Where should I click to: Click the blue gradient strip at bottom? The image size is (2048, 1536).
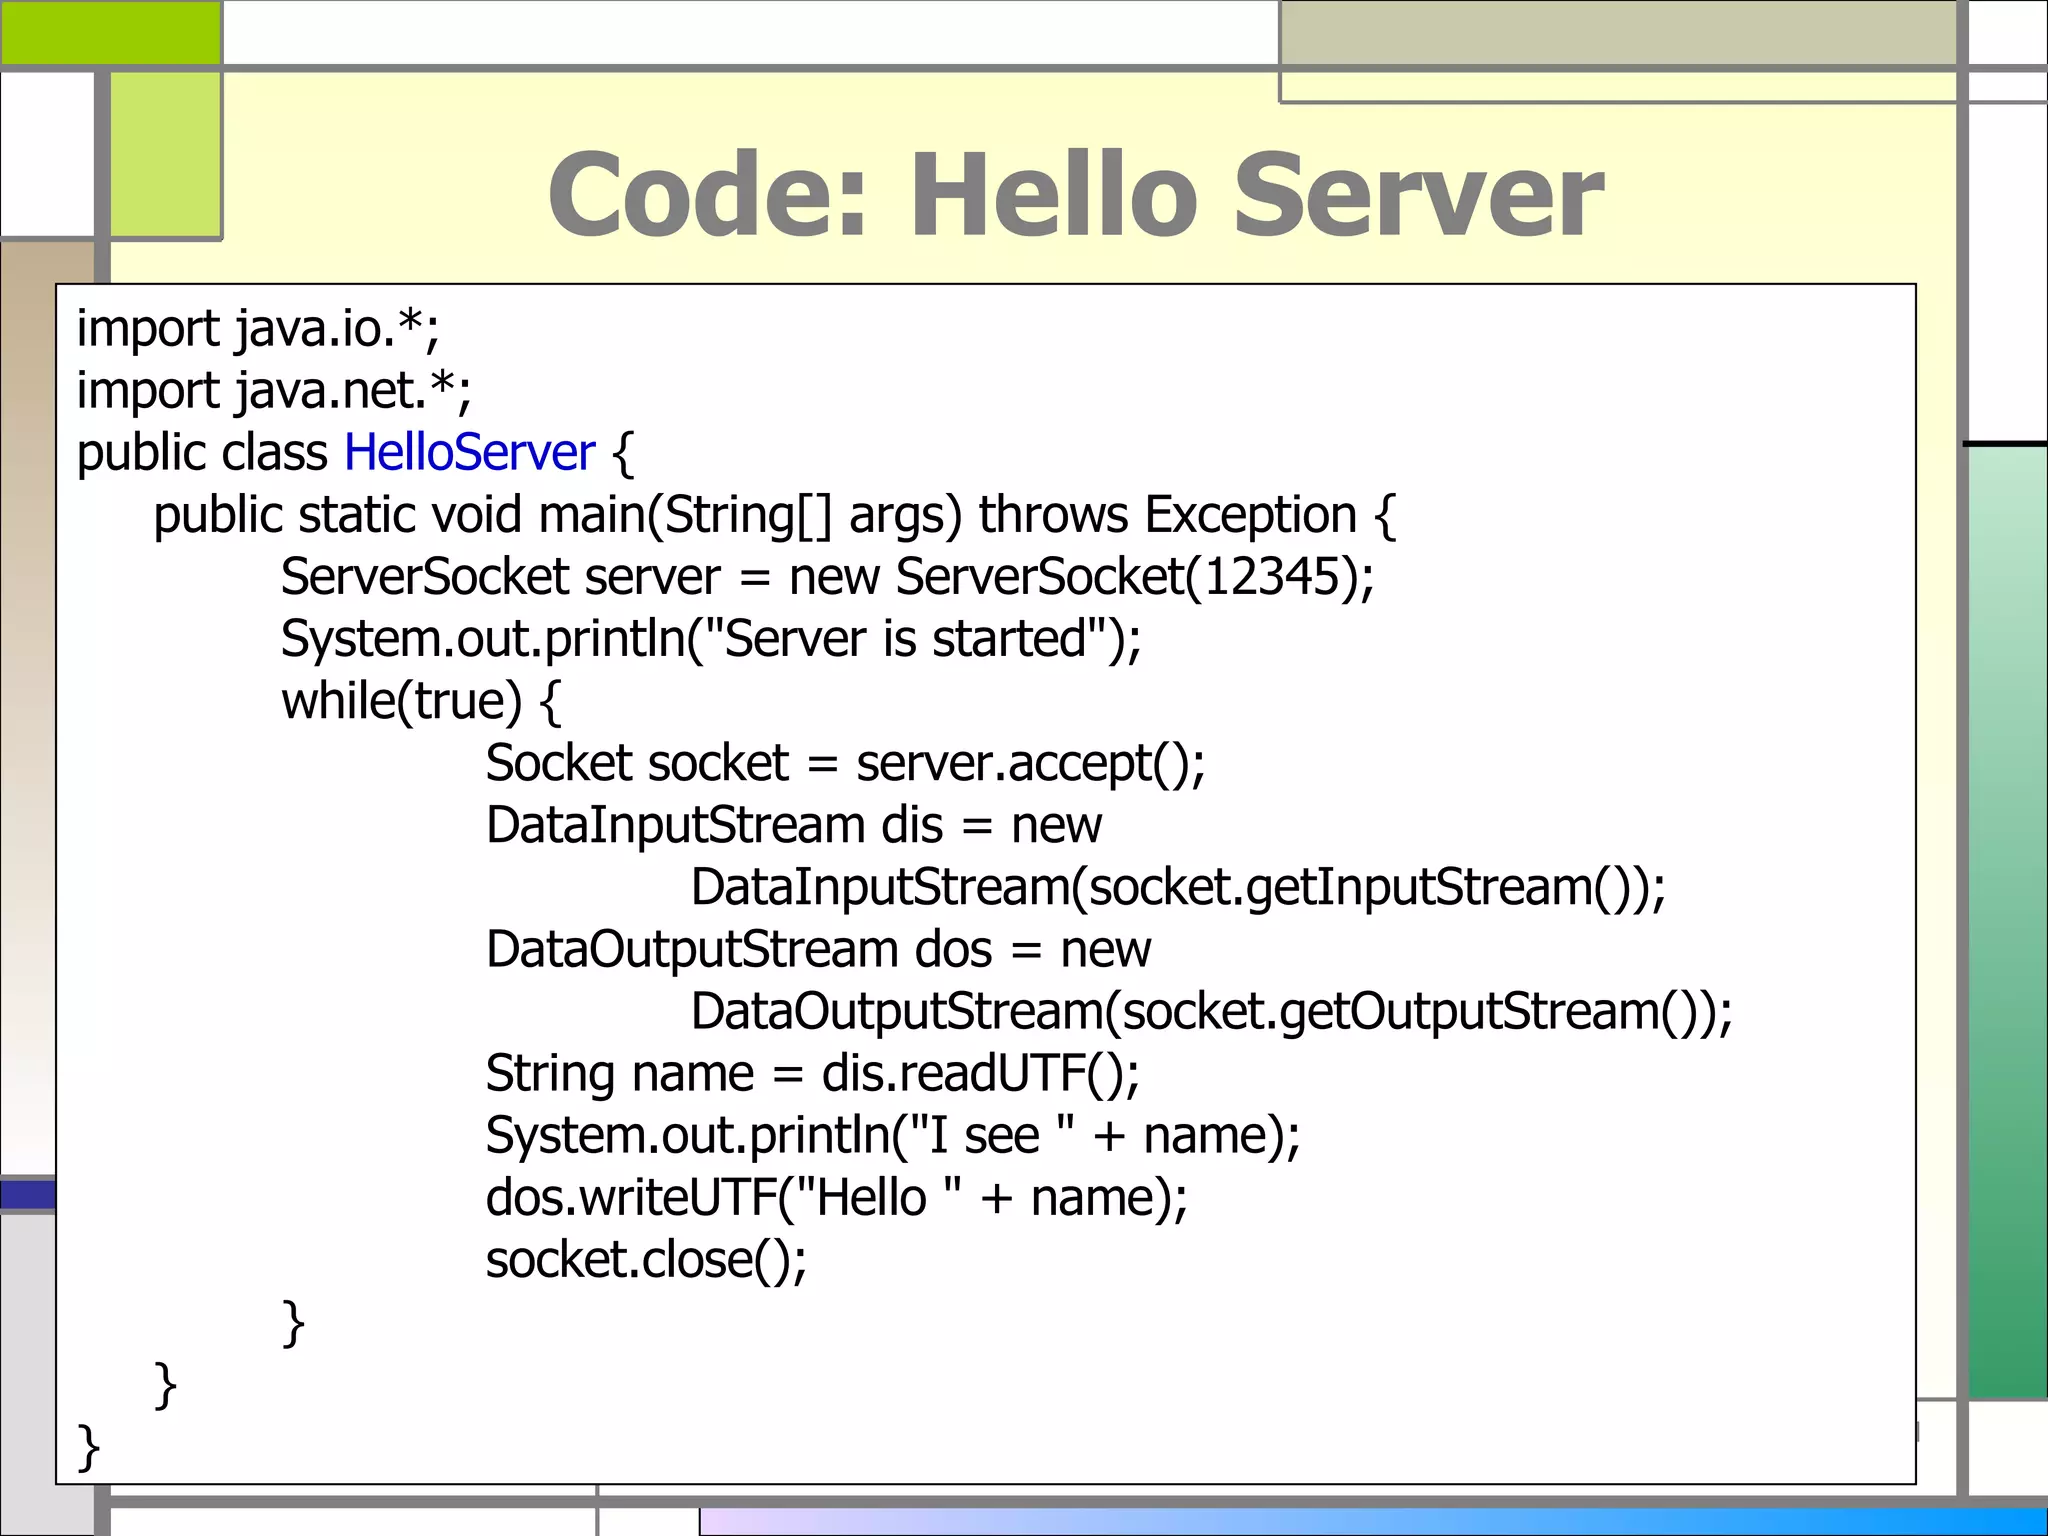pyautogui.click(x=1372, y=1521)
